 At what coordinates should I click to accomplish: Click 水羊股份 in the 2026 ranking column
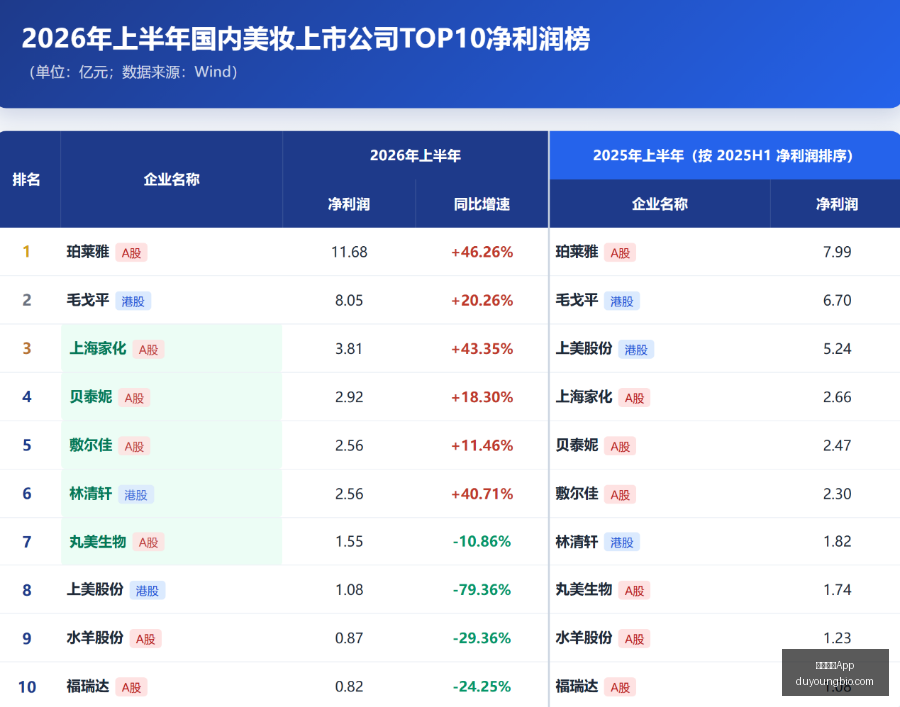95,638
